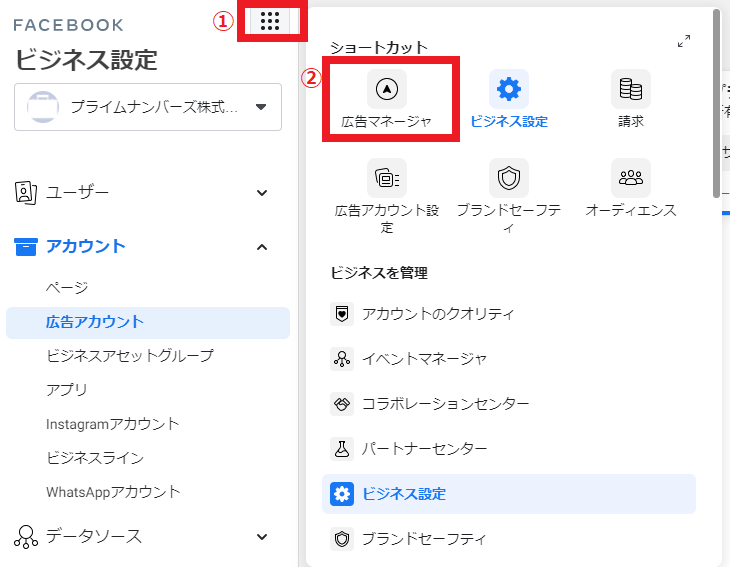Expand the shortcuts panel with arrows icon

(x=683, y=41)
